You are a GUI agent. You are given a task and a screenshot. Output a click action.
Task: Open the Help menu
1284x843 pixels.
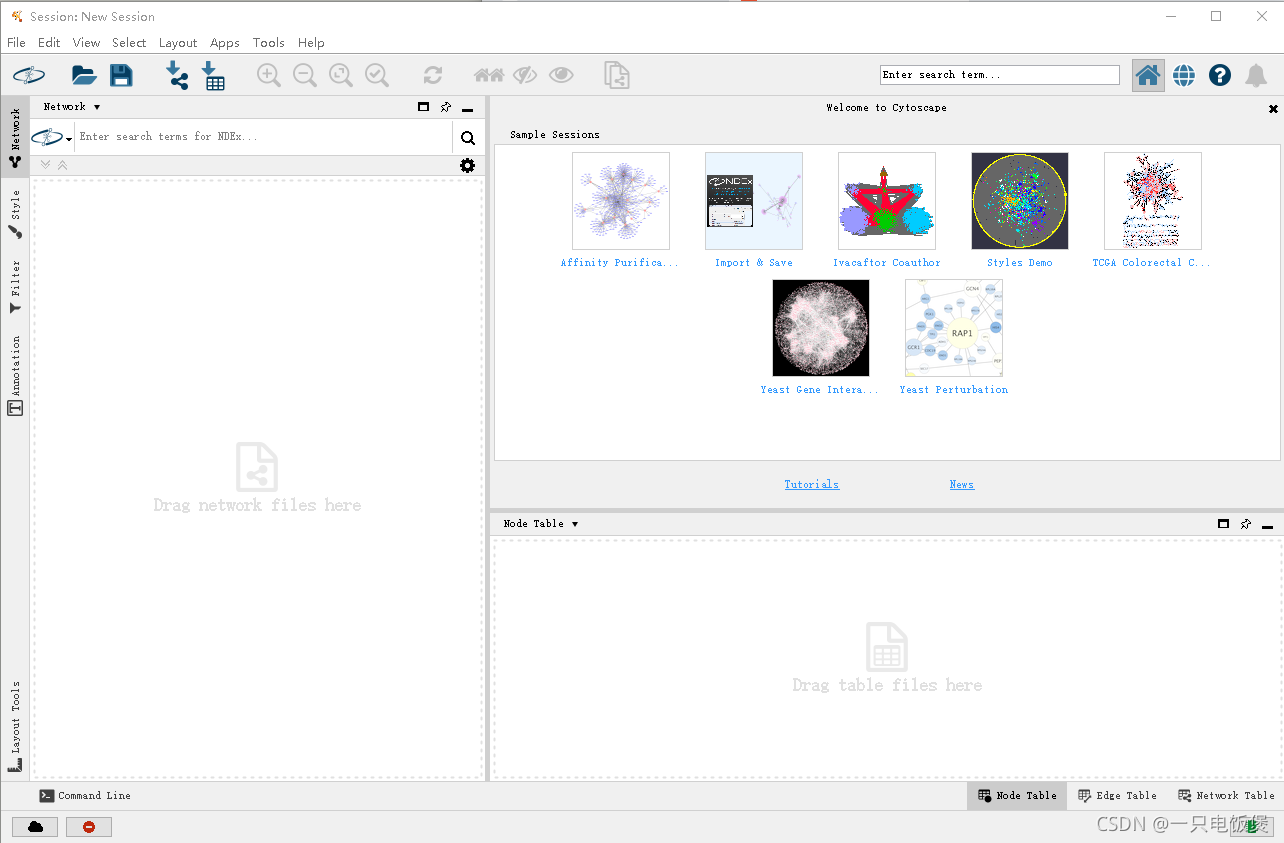(311, 43)
